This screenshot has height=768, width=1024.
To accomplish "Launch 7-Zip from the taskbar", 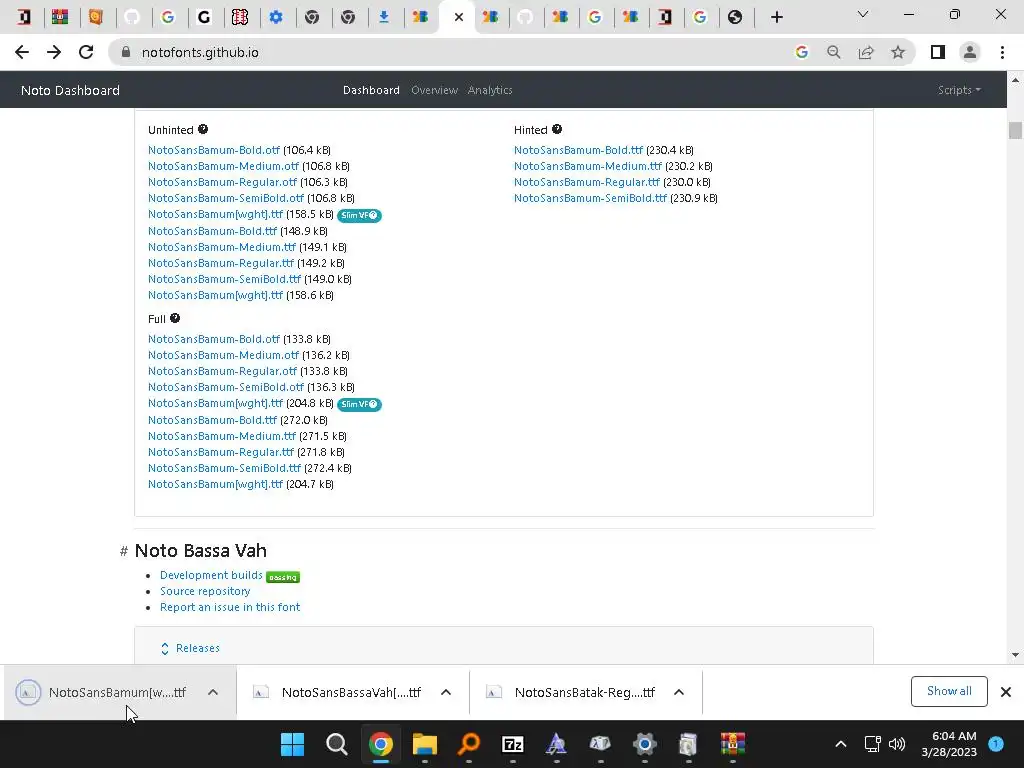I will 513,744.
